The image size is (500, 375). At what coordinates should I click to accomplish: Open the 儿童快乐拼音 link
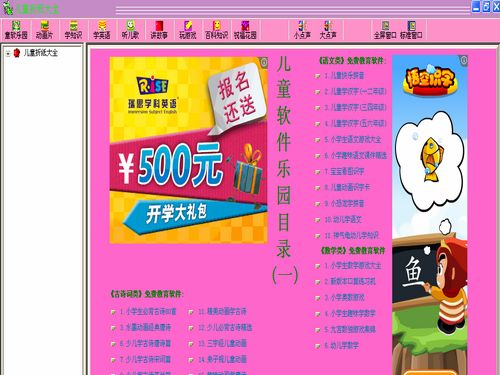(344, 76)
